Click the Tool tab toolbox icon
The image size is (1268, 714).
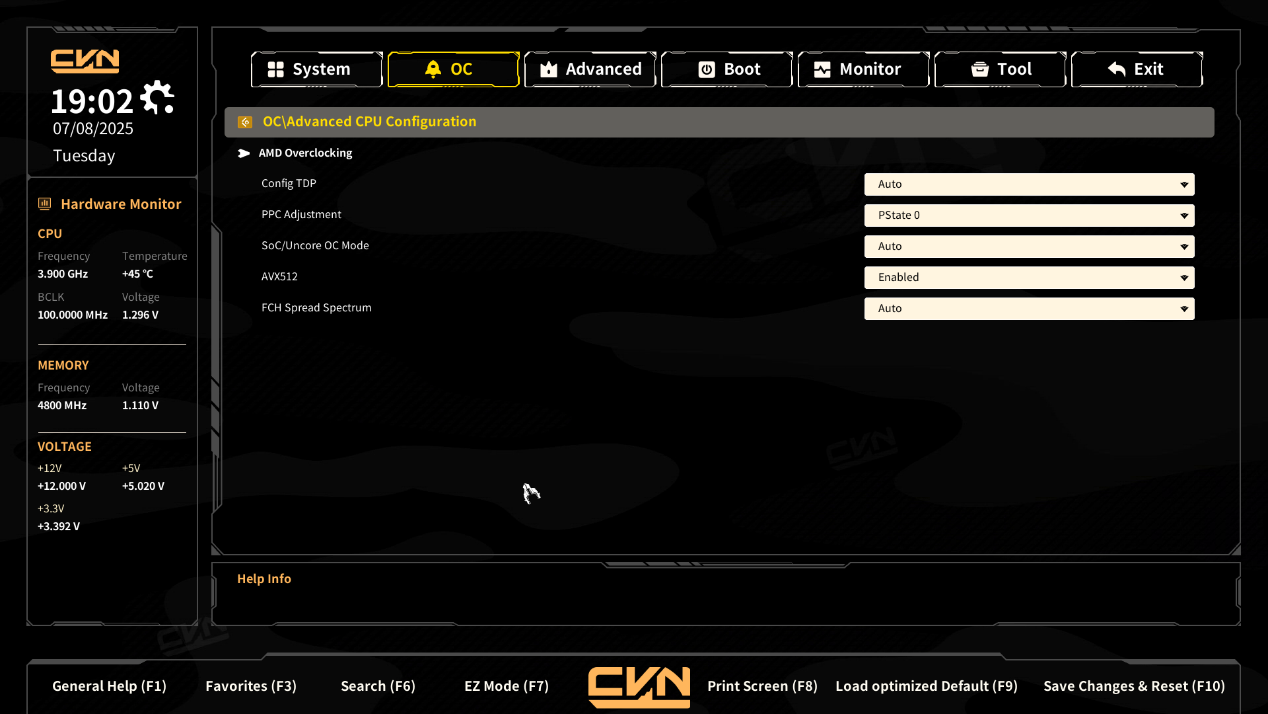tap(980, 69)
